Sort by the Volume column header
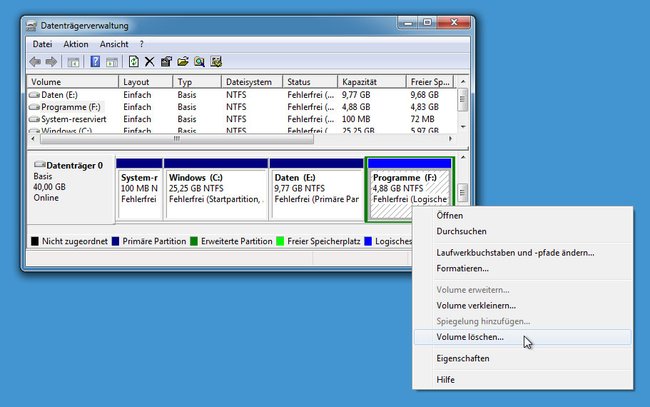 (73, 82)
